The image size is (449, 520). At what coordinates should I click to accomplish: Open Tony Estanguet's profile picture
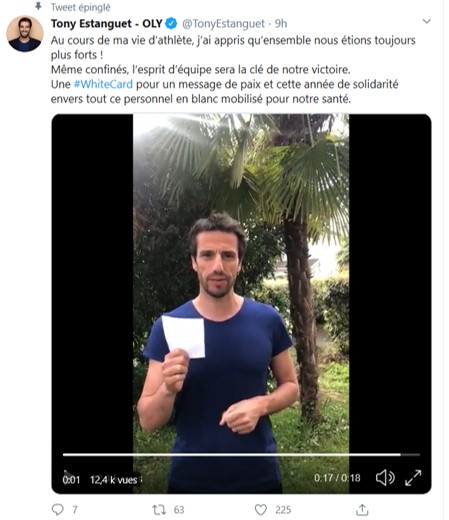point(25,33)
